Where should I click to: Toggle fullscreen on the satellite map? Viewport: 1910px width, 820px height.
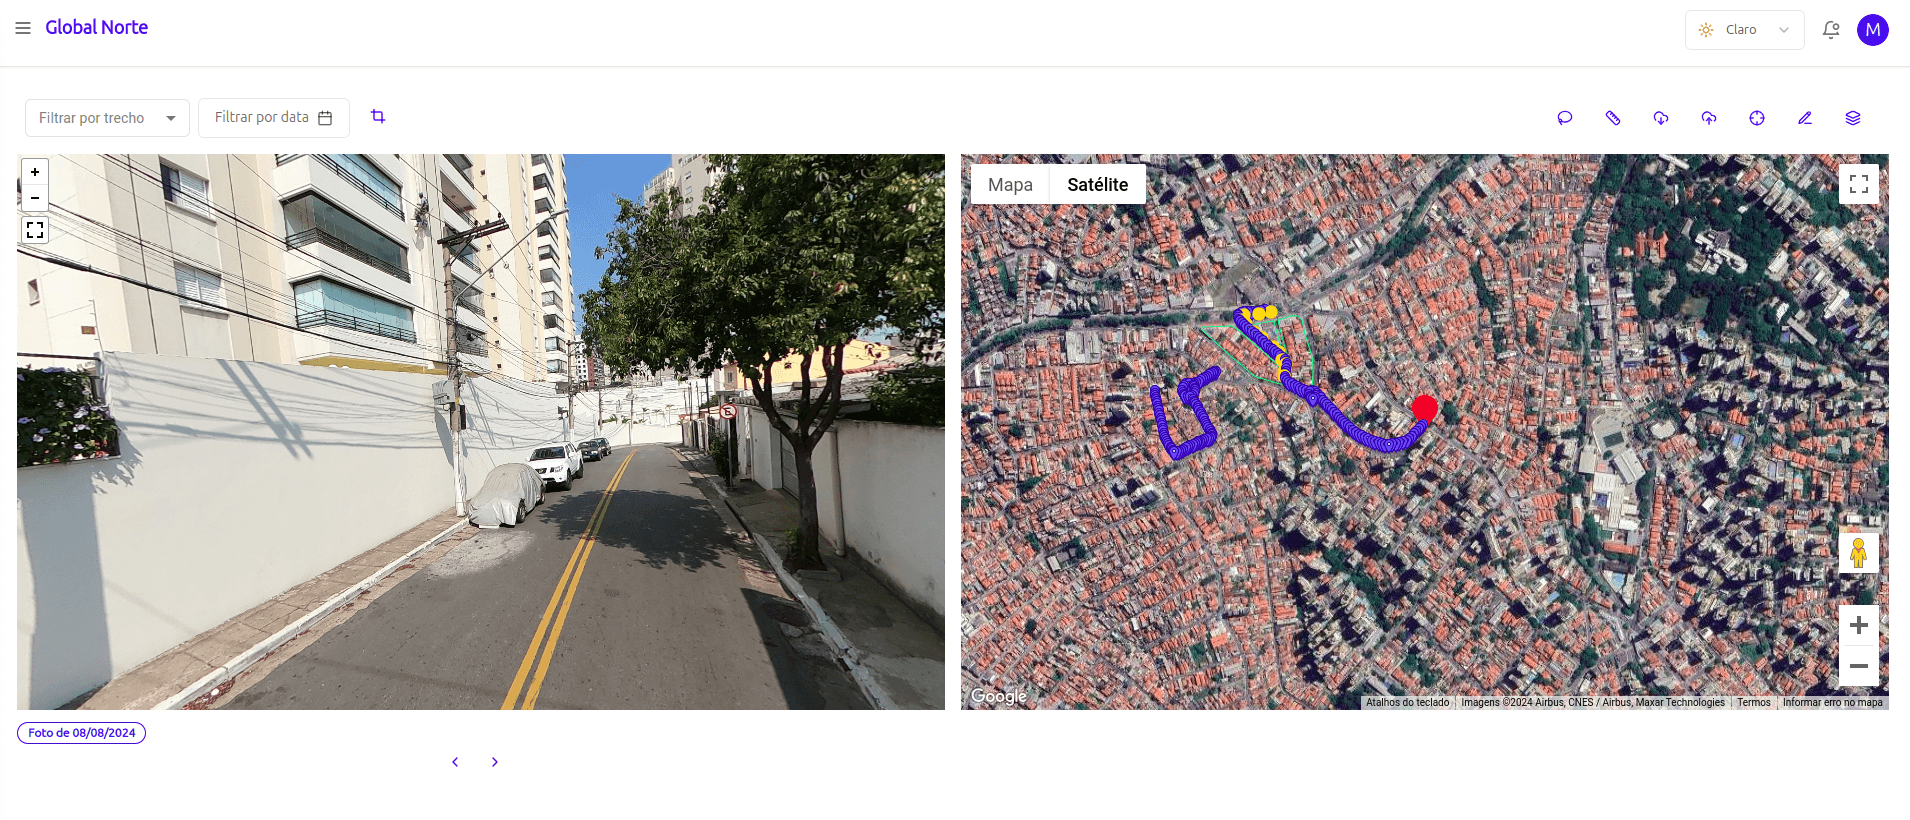[x=1859, y=184]
